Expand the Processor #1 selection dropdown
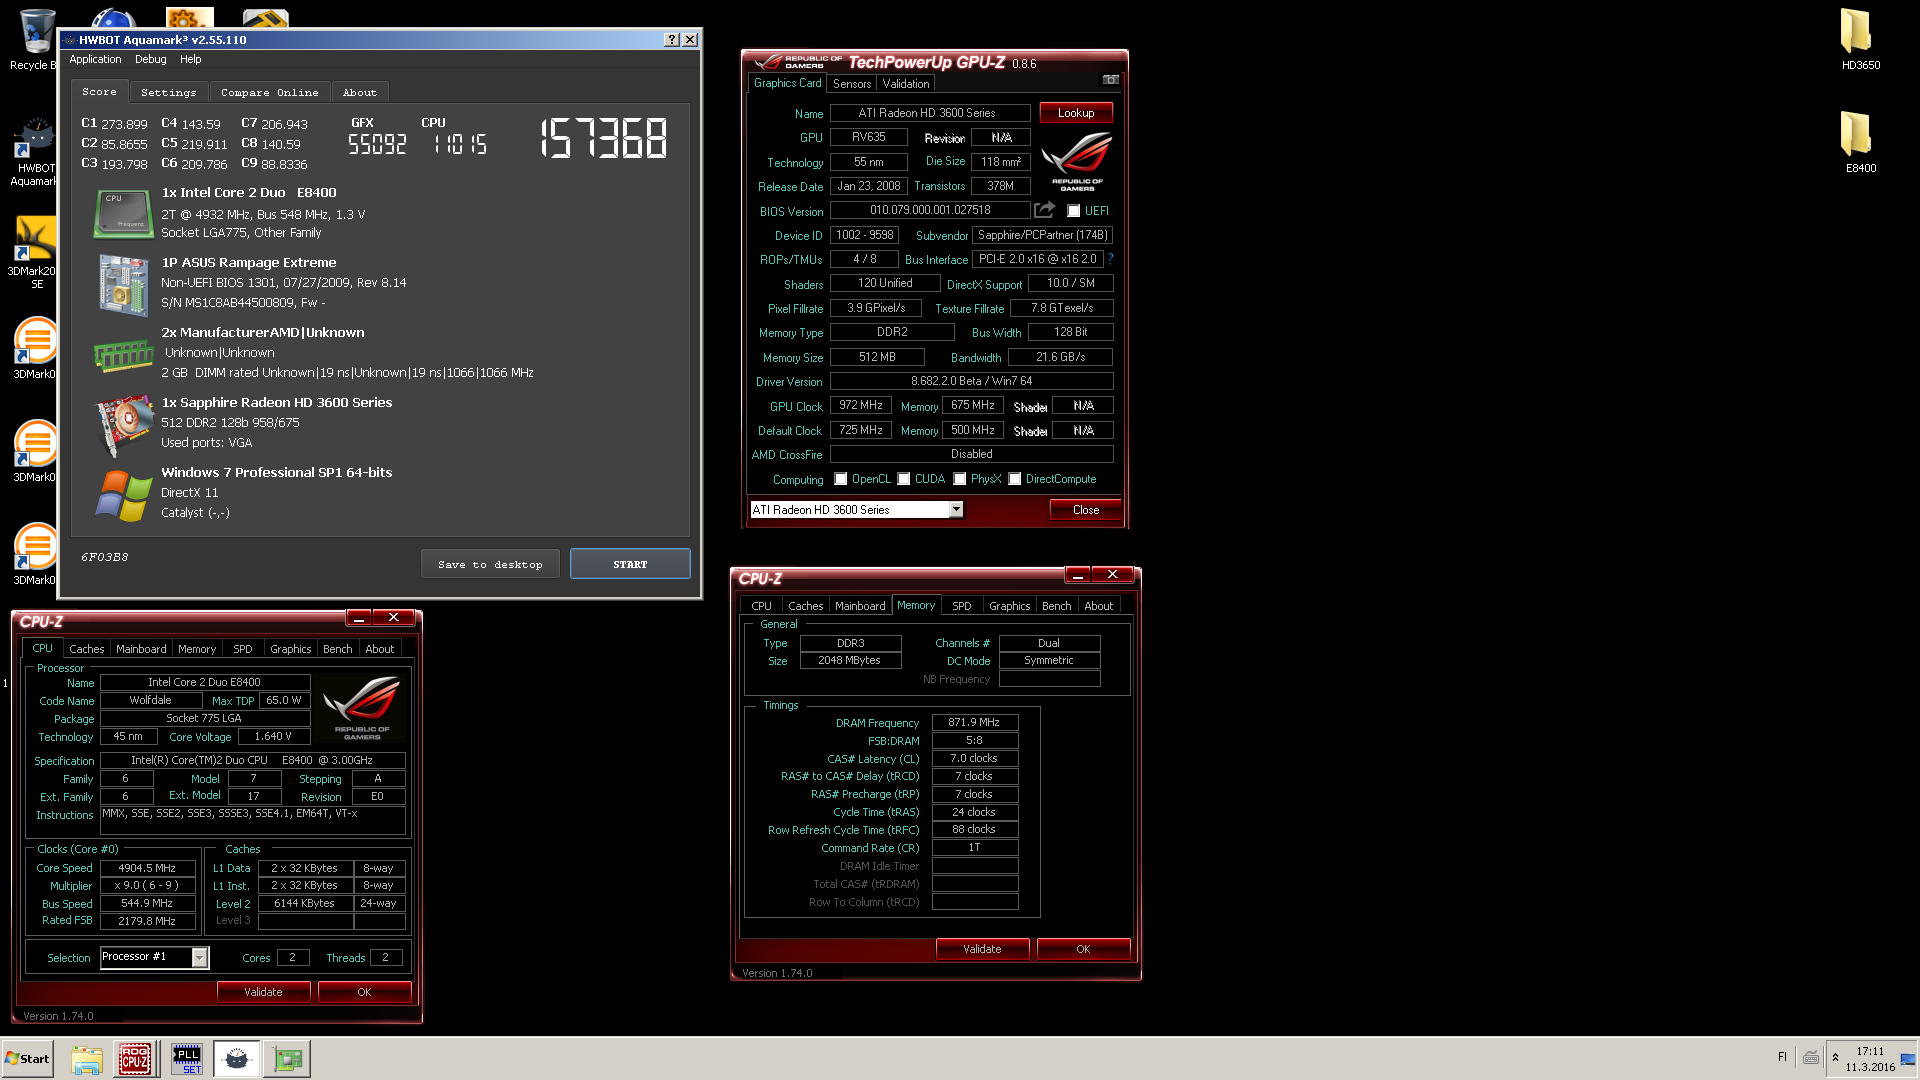 200,958
